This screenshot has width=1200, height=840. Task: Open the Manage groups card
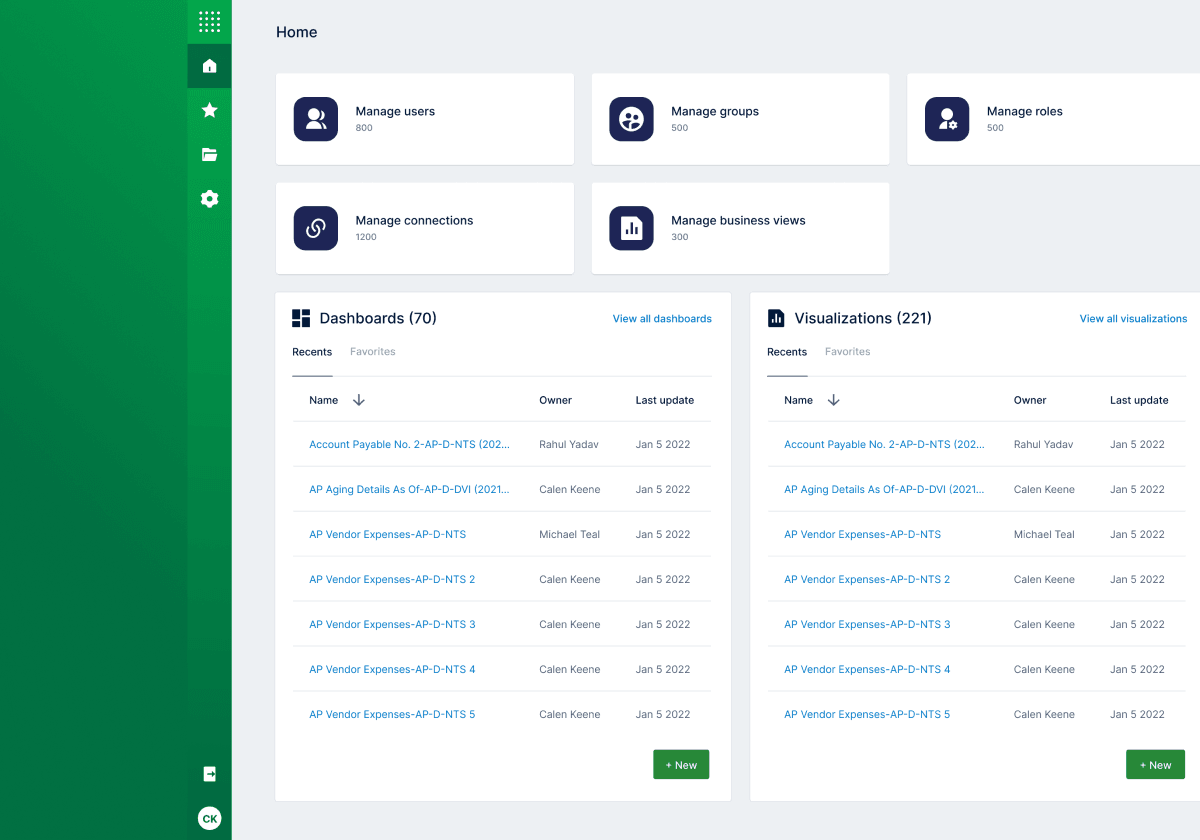tap(740, 119)
